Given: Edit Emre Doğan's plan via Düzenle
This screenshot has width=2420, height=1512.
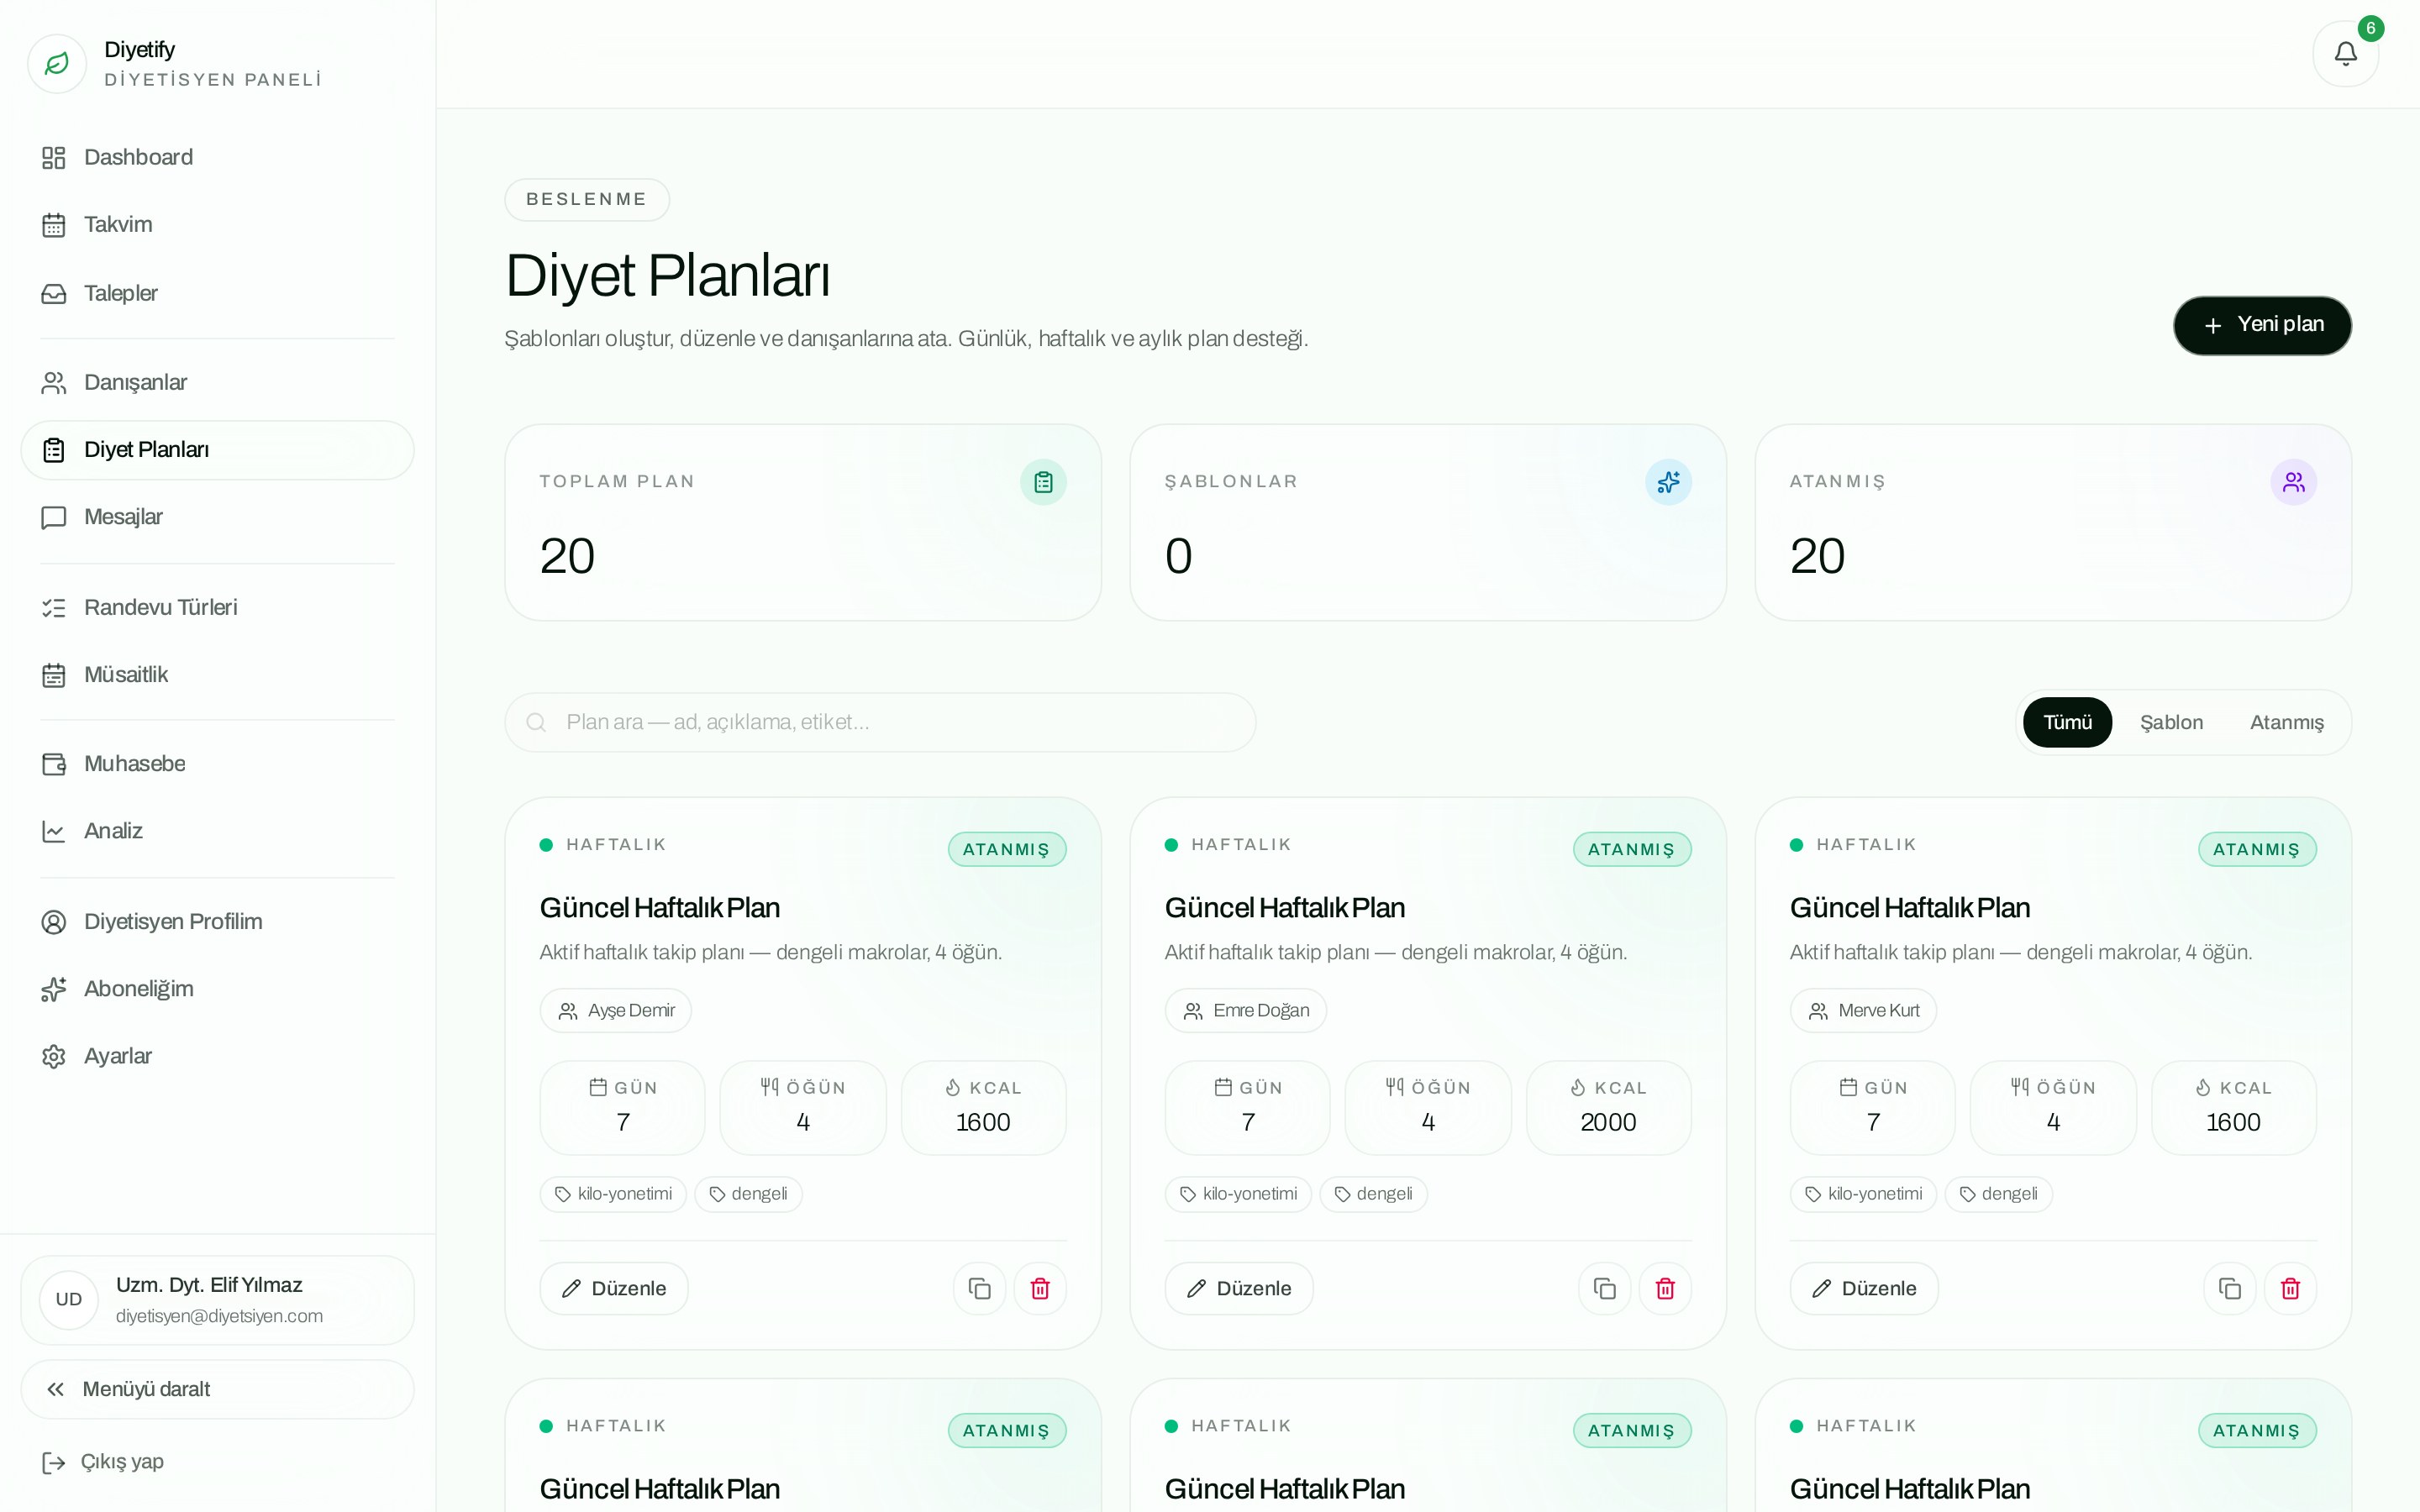Looking at the screenshot, I should [x=1239, y=1288].
